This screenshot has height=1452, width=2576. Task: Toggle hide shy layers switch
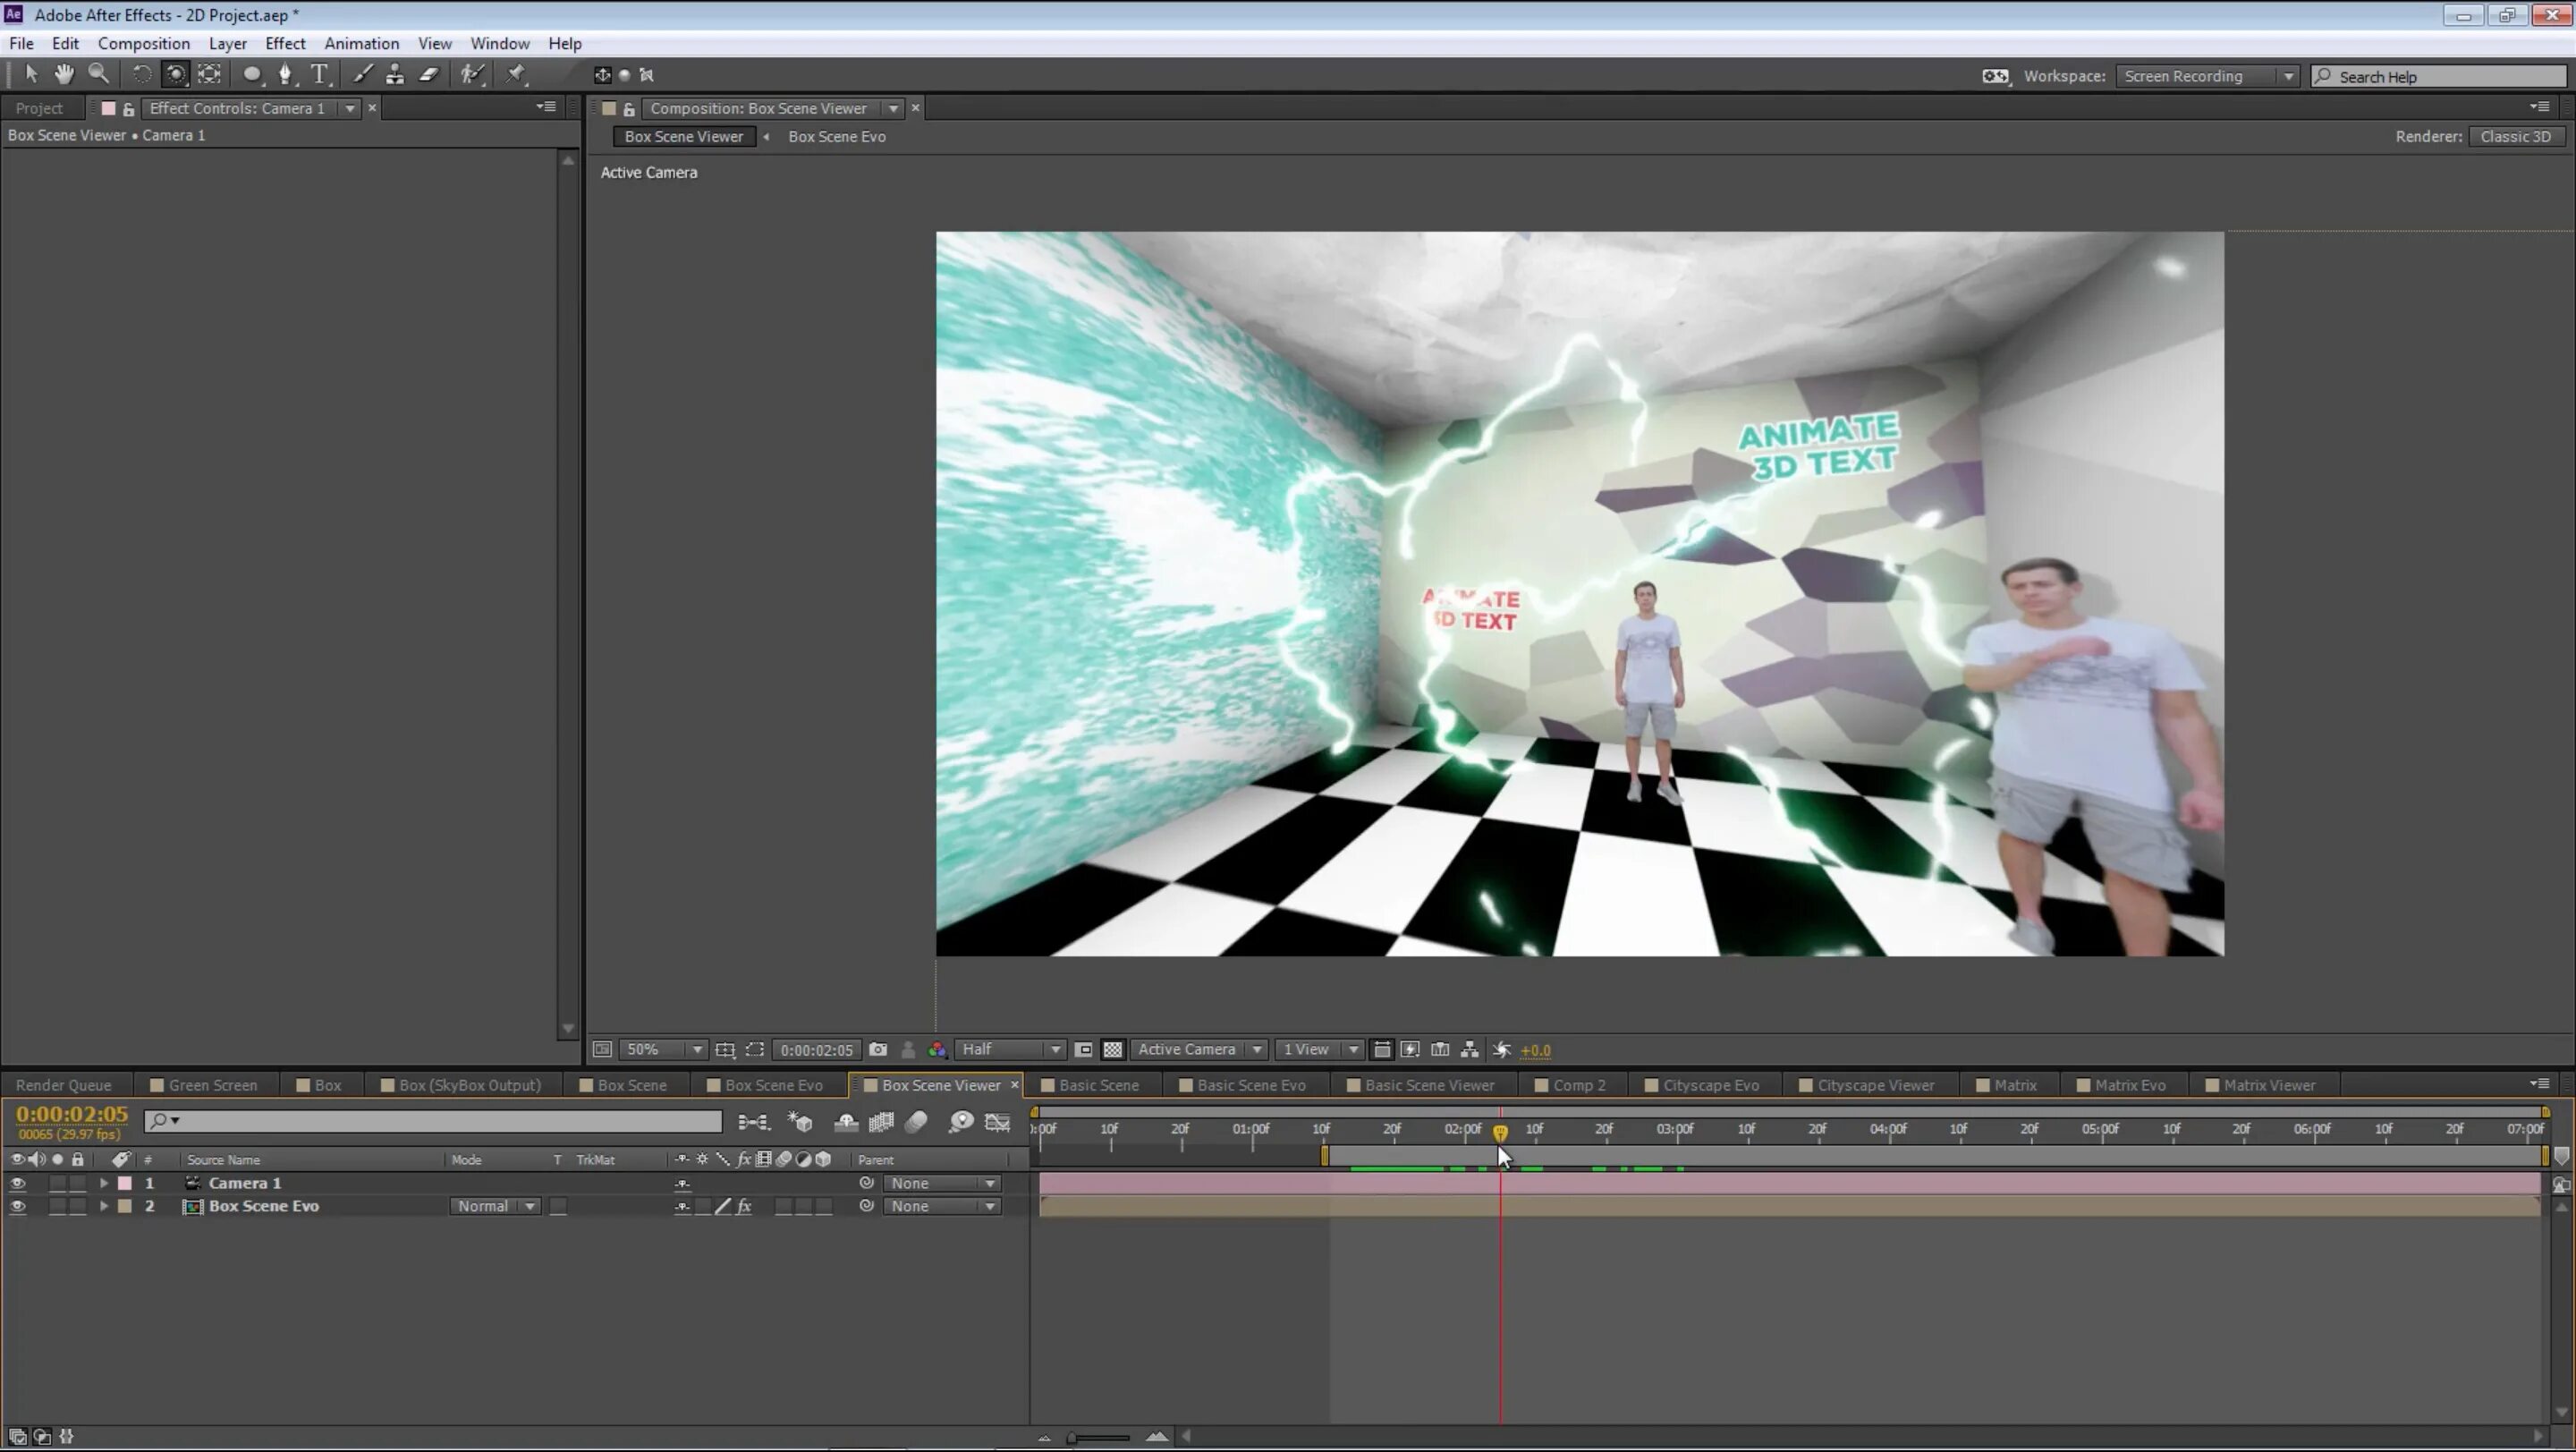(x=846, y=1123)
